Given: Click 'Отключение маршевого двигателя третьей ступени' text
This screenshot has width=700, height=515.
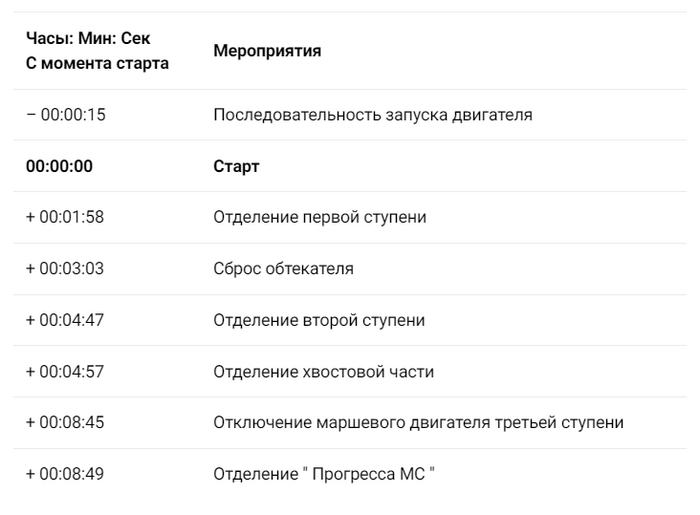Looking at the screenshot, I should 418,422.
